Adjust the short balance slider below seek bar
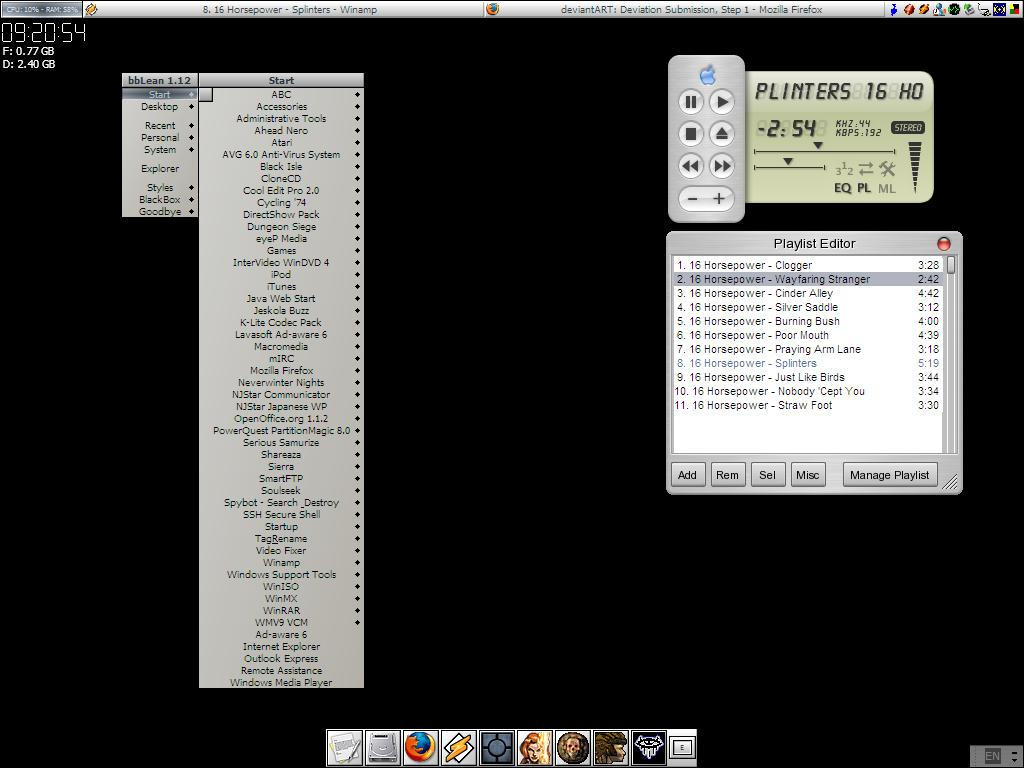The image size is (1024, 768). (790, 165)
